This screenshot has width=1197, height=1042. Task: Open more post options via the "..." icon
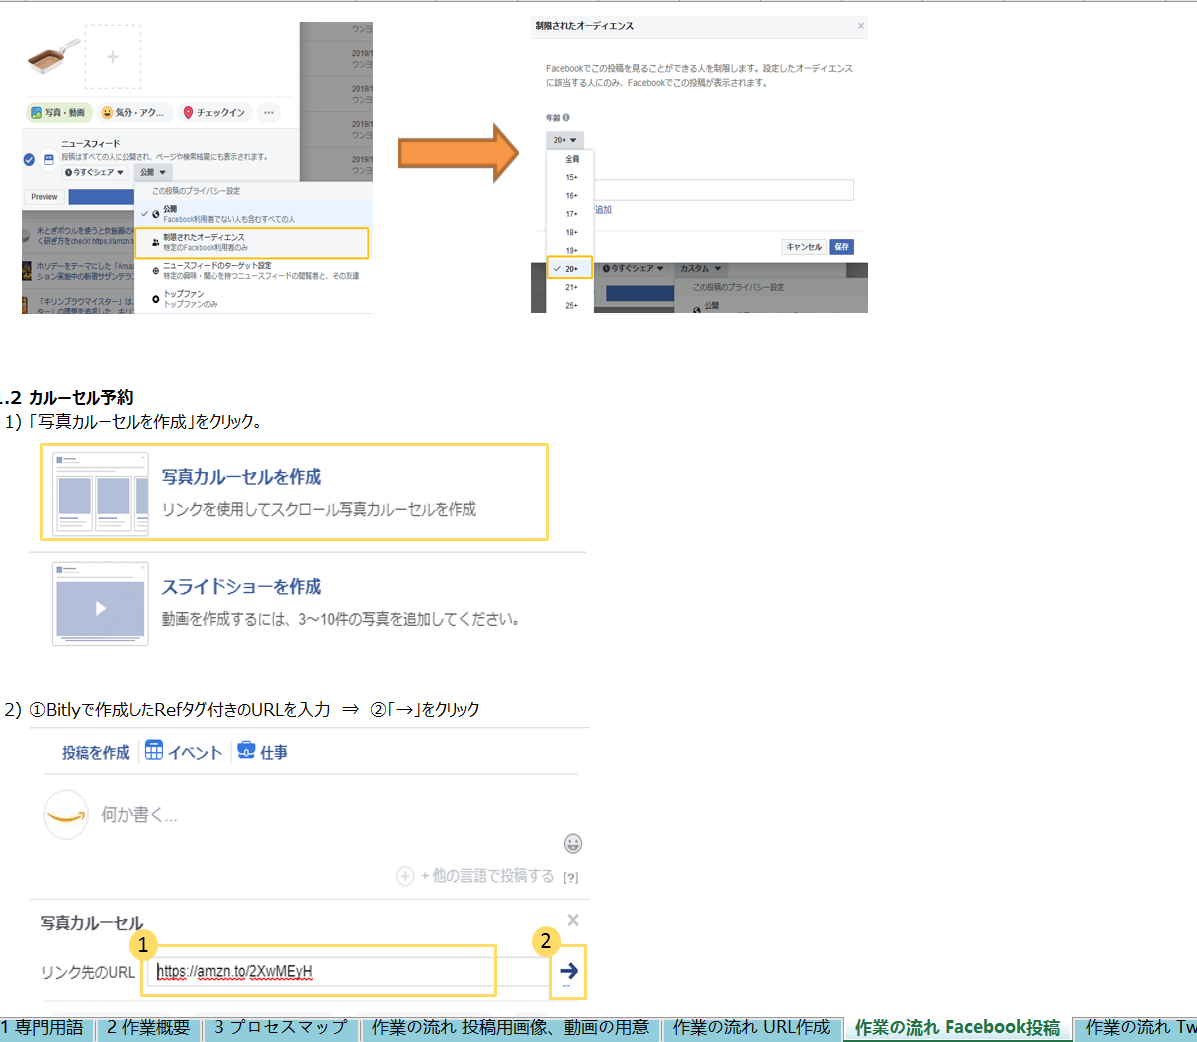coord(268,112)
